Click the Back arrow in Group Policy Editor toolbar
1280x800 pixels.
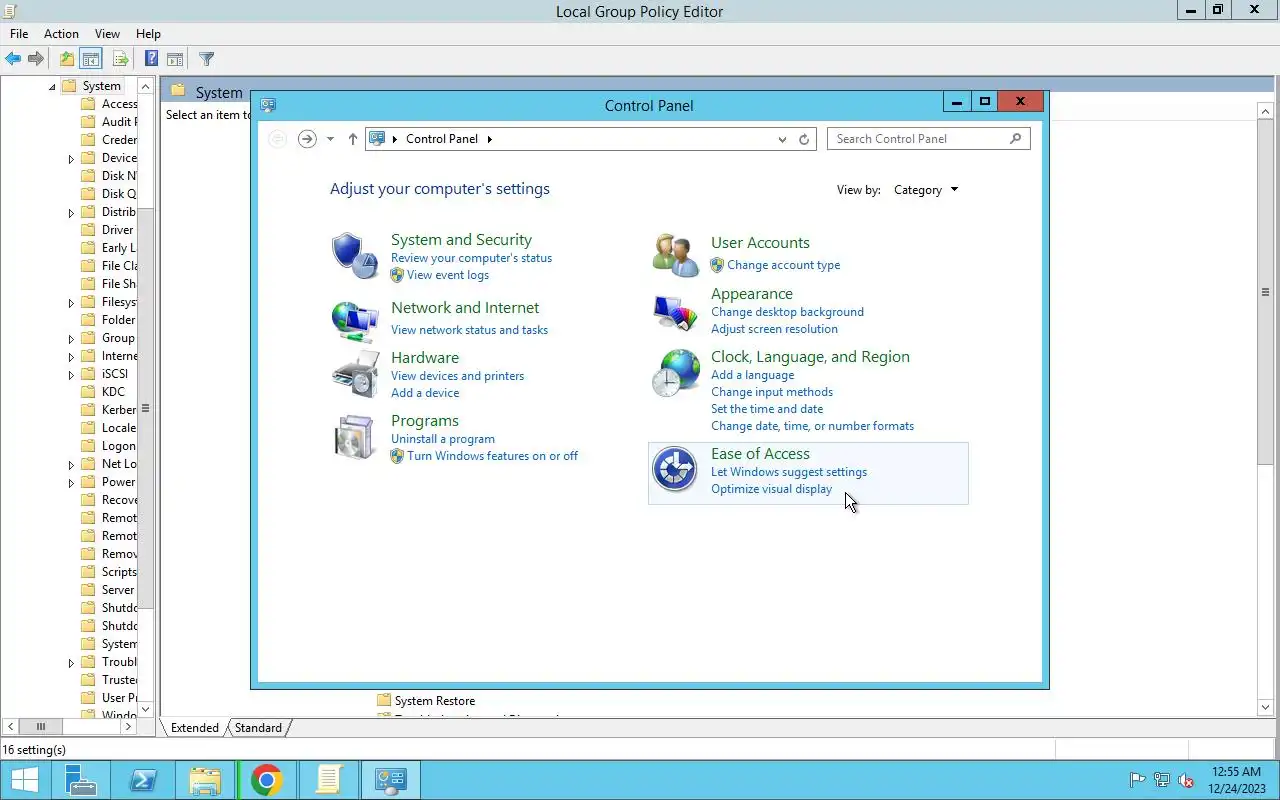[x=13, y=59]
